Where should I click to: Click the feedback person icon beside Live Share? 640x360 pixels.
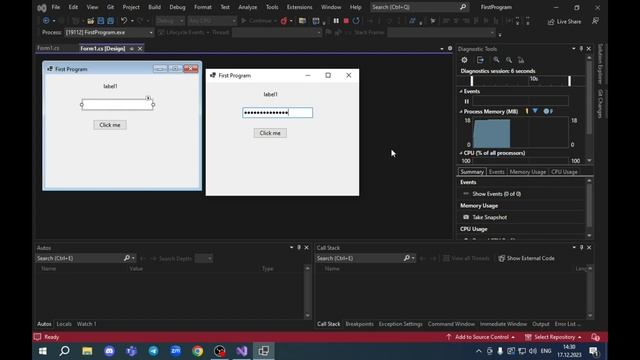[x=596, y=21]
